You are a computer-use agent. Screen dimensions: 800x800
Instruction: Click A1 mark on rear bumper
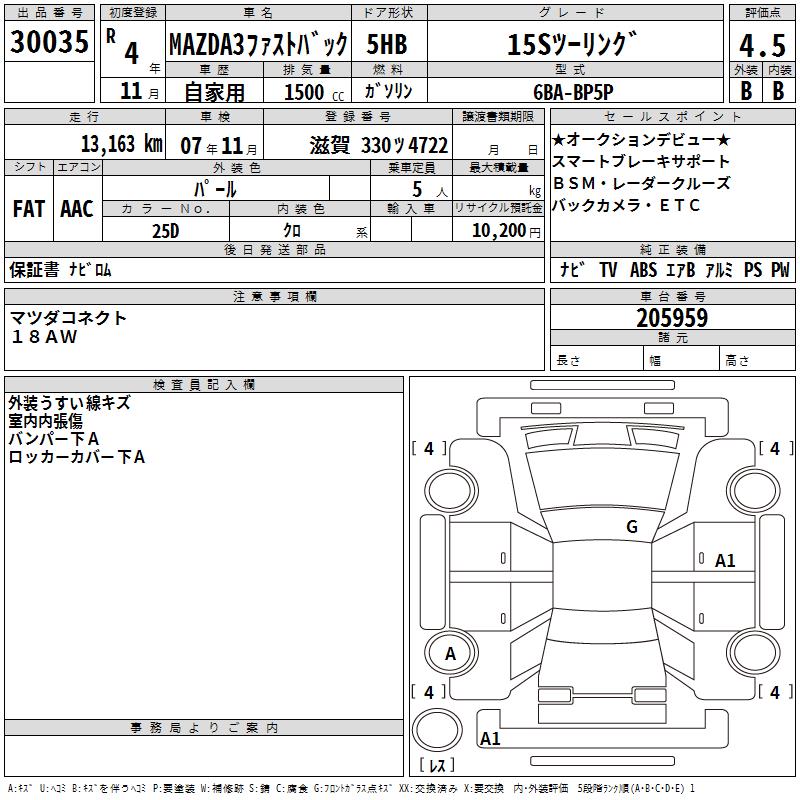(490, 738)
